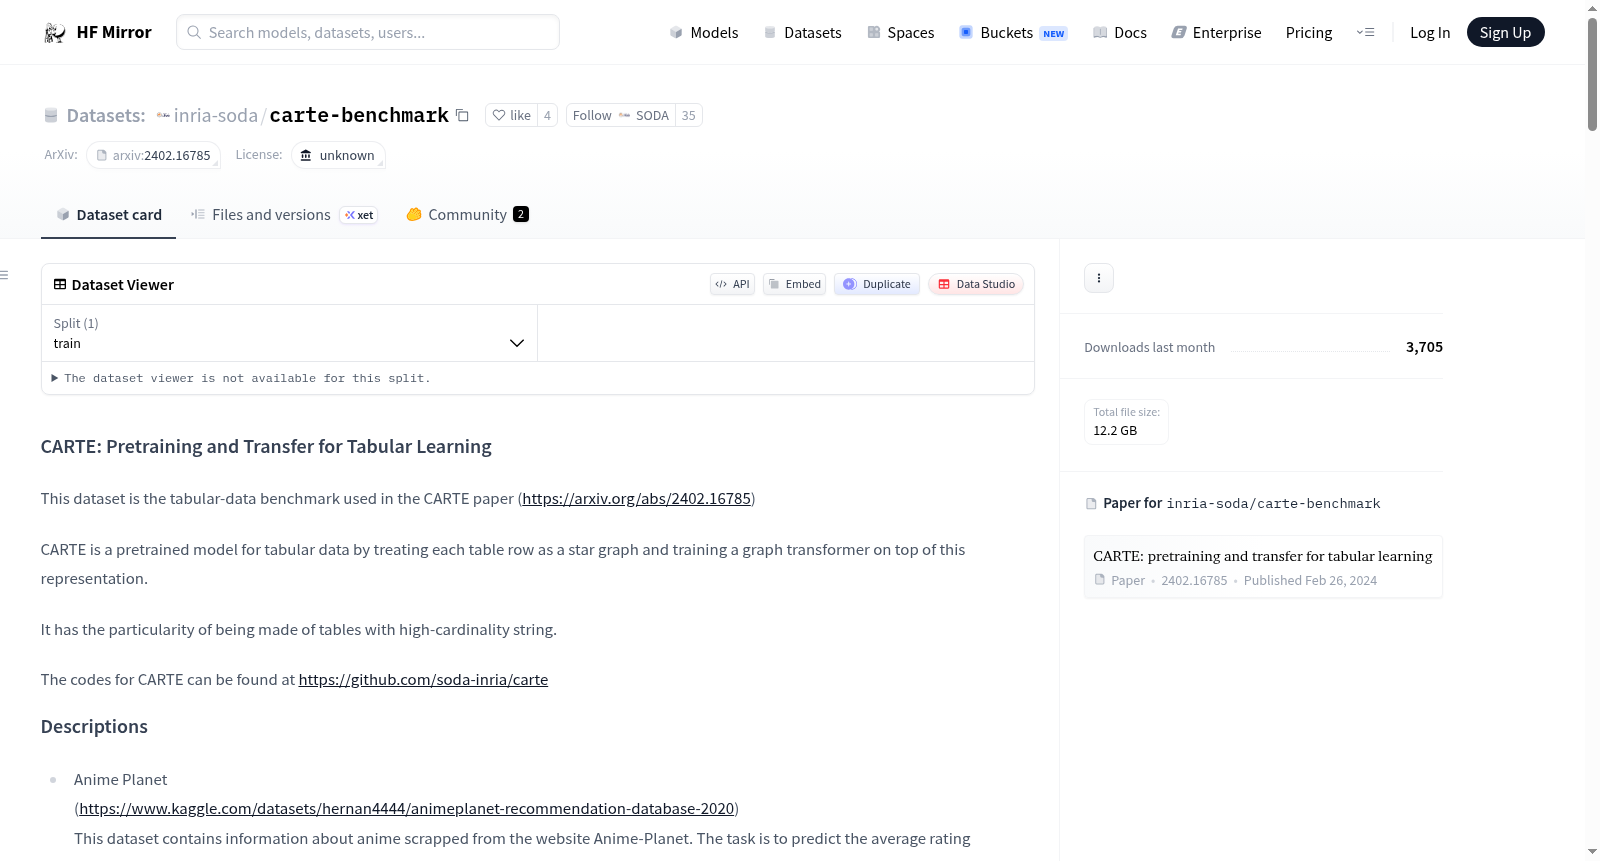Open Data Studio

[x=976, y=284]
